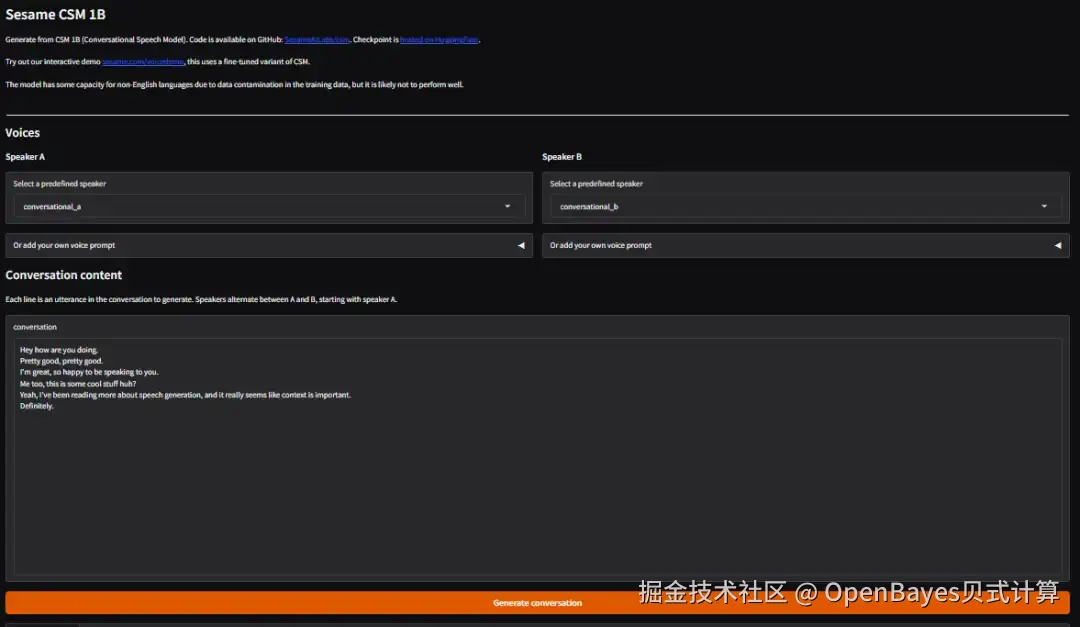The height and width of the screenshot is (627, 1080).
Task: Open the Speaker B conversational_b dropdown
Action: (x=806, y=206)
